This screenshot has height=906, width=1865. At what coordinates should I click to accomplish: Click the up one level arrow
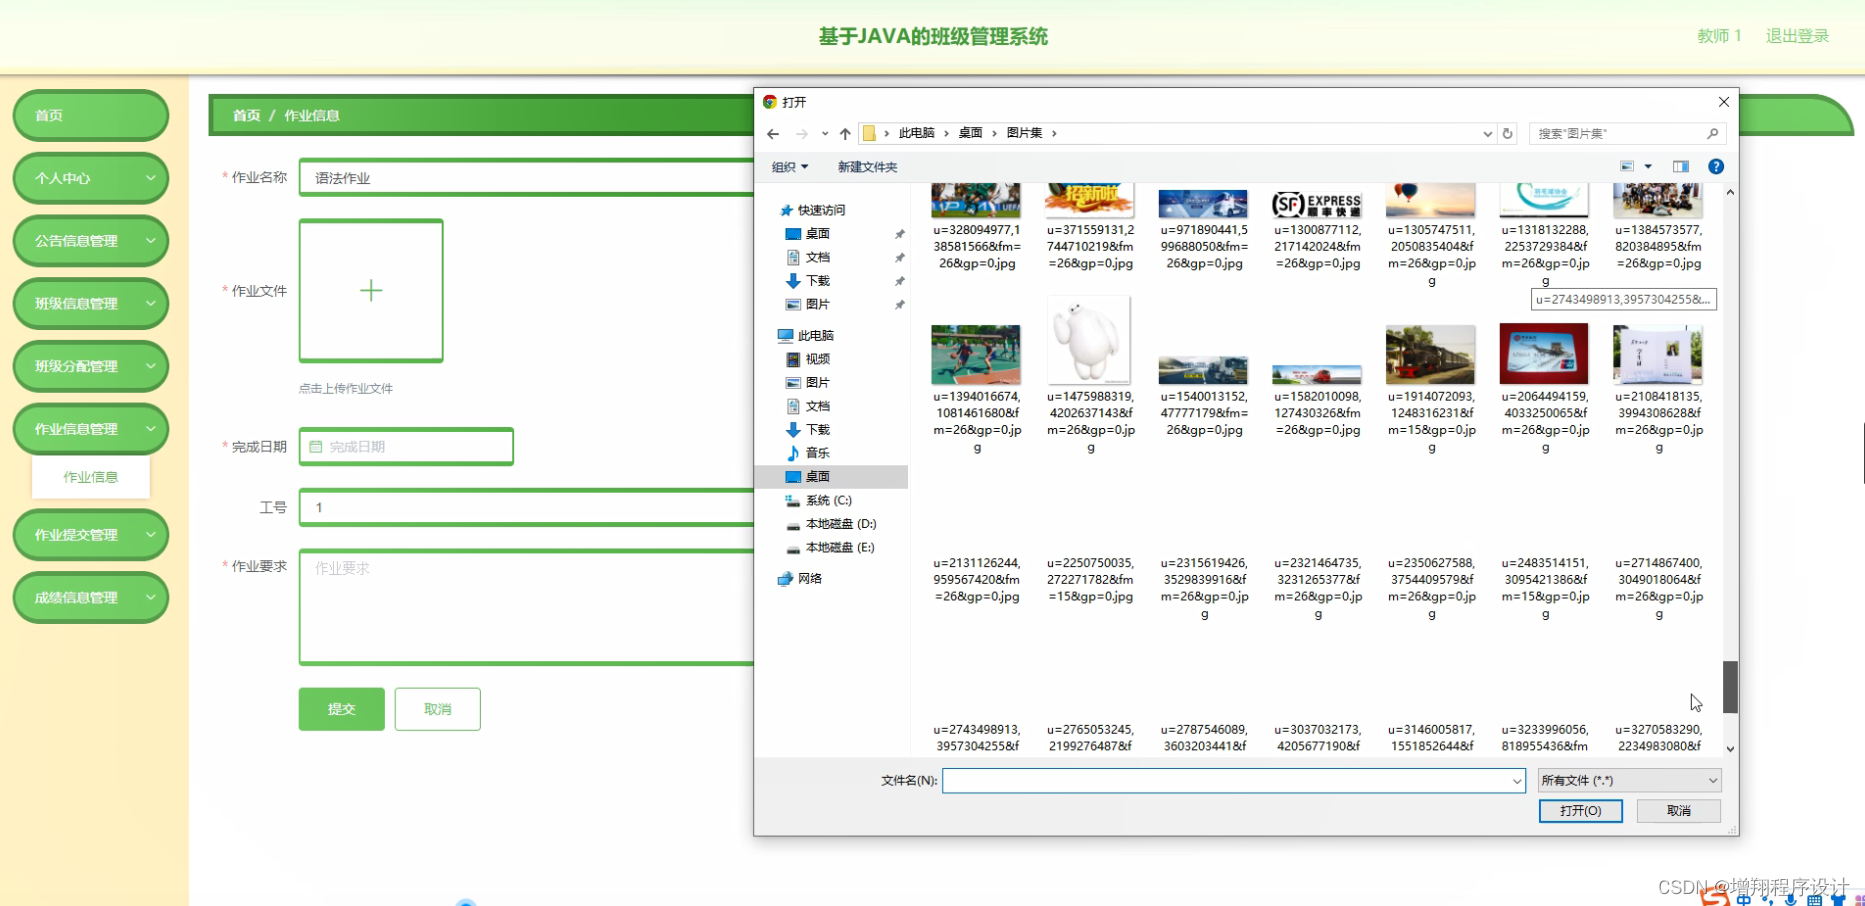844,133
